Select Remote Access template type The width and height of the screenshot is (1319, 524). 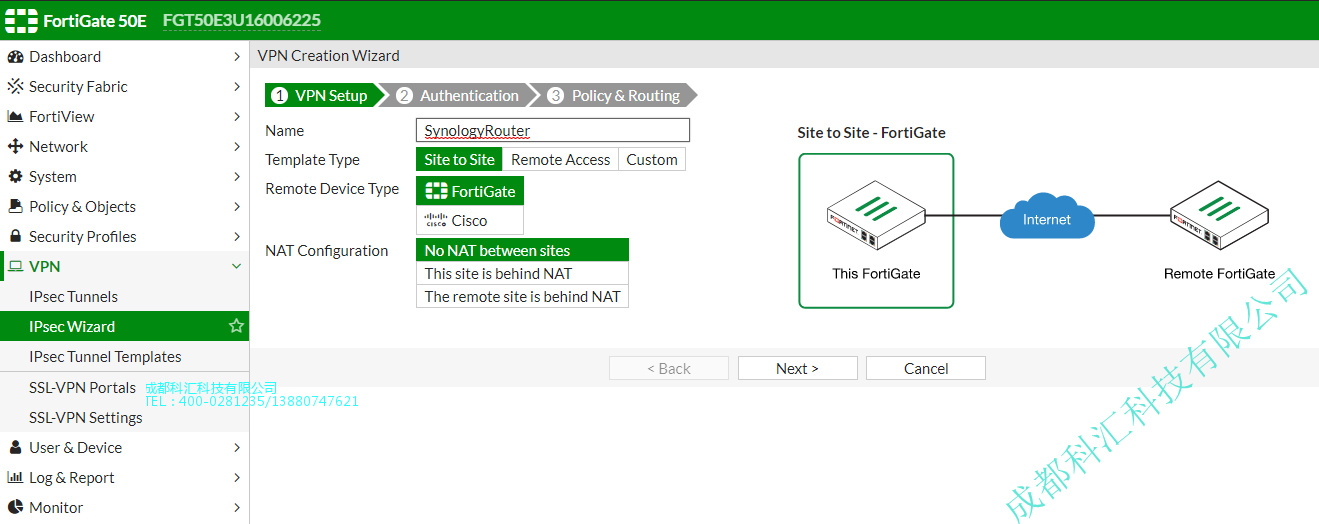(560, 159)
